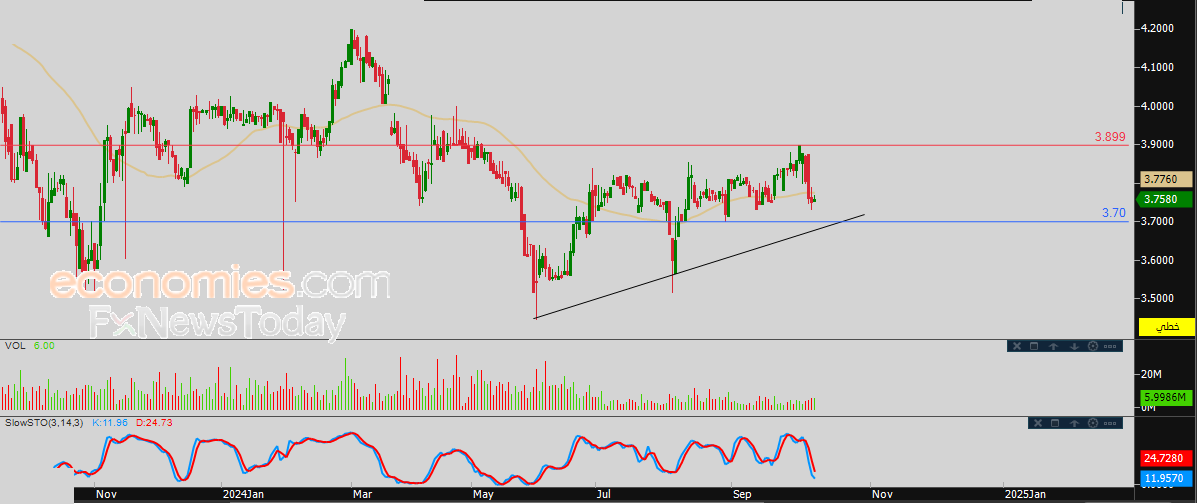Select the SlowSTO(3,14,3) indicator label
Image resolution: width=1197 pixels, height=504 pixels.
tap(45, 422)
